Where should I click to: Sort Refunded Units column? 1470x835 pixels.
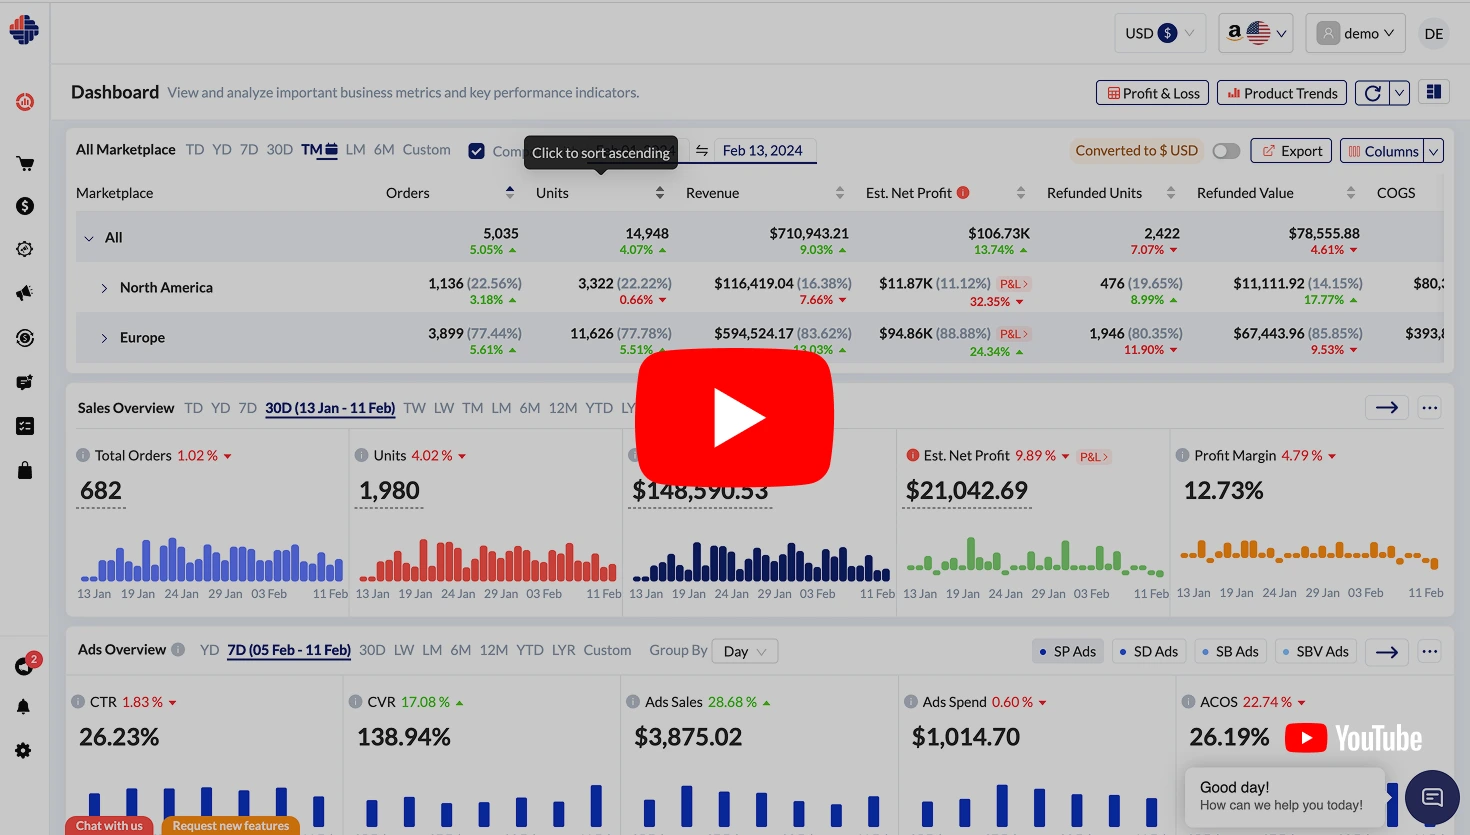(x=1170, y=192)
